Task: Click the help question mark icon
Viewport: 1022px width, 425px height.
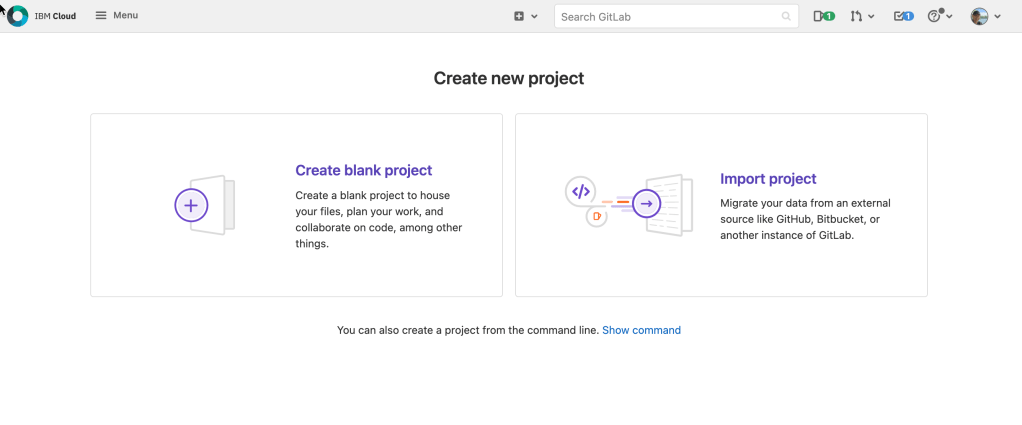Action: coord(935,16)
